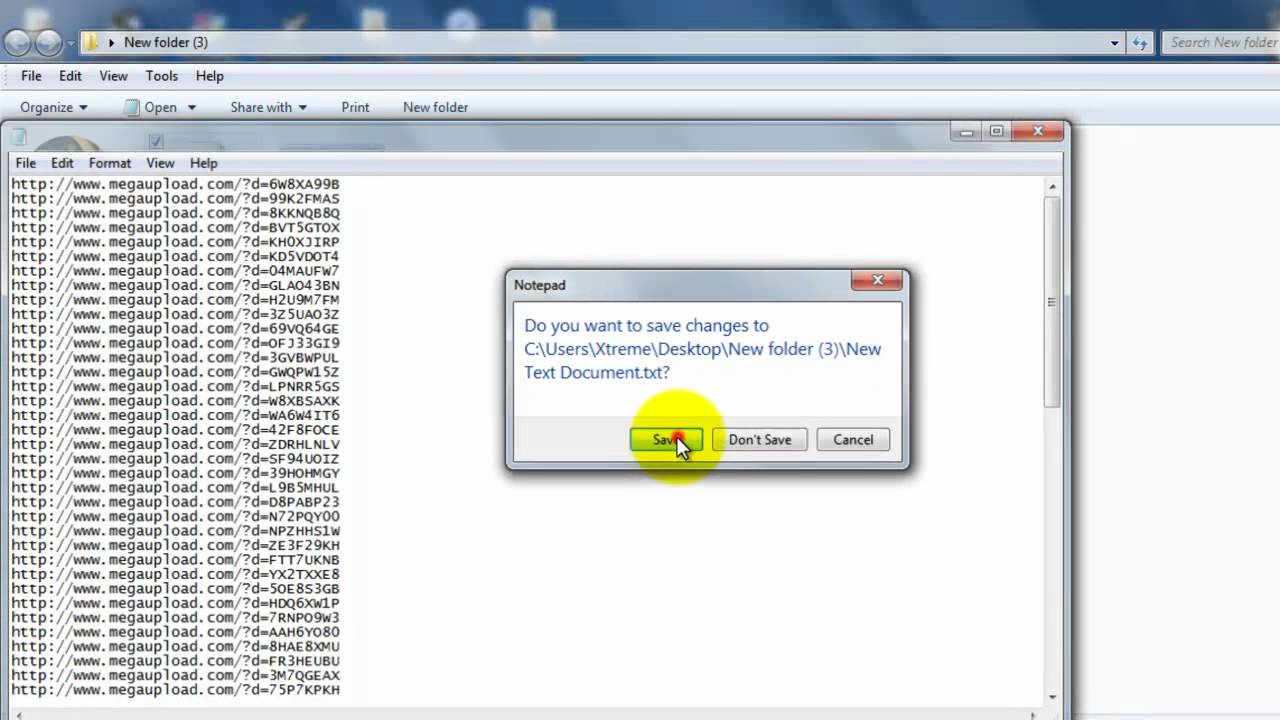Click the line ending ZE3F29KH

[175, 545]
